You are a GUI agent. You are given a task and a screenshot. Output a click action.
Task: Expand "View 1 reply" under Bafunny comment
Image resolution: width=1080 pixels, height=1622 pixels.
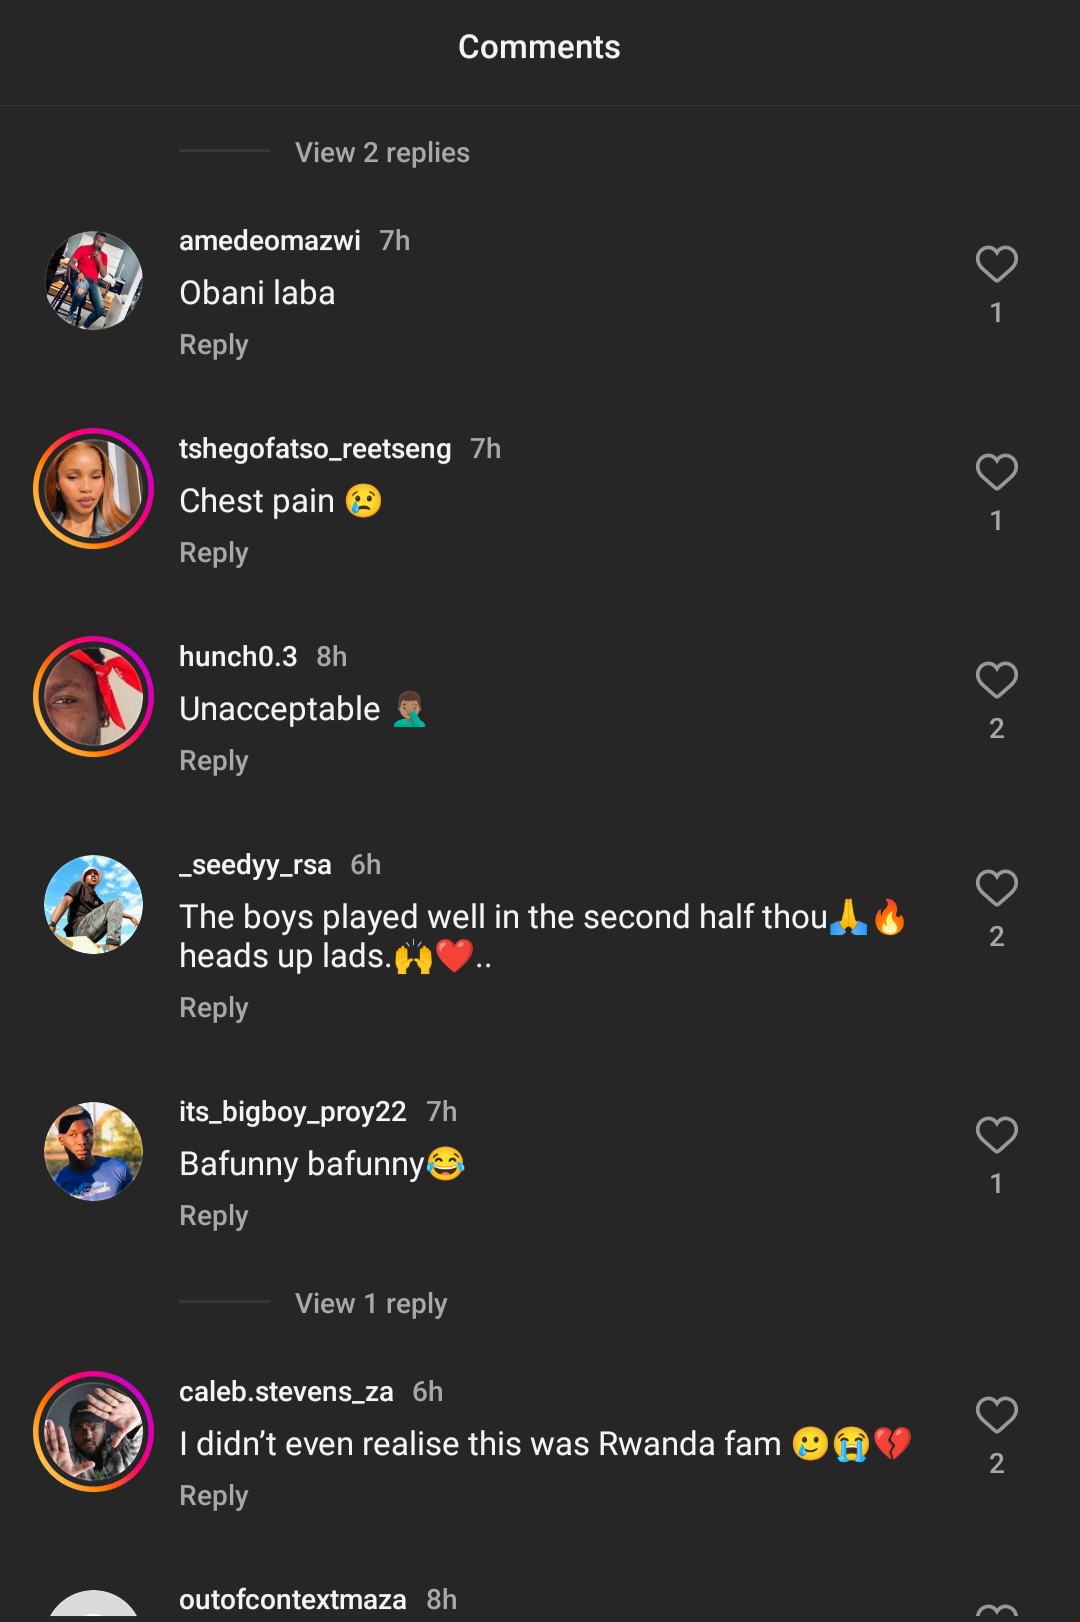tap(371, 1304)
